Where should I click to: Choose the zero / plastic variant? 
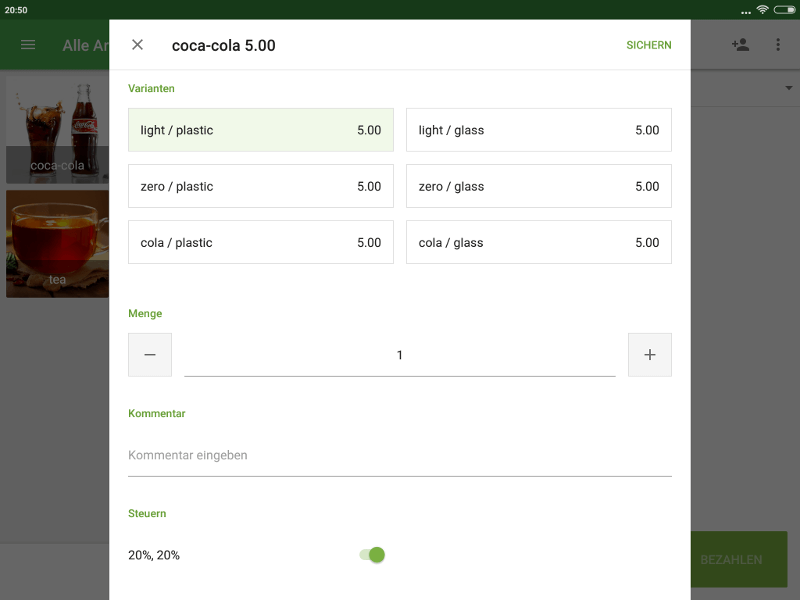[x=260, y=186]
